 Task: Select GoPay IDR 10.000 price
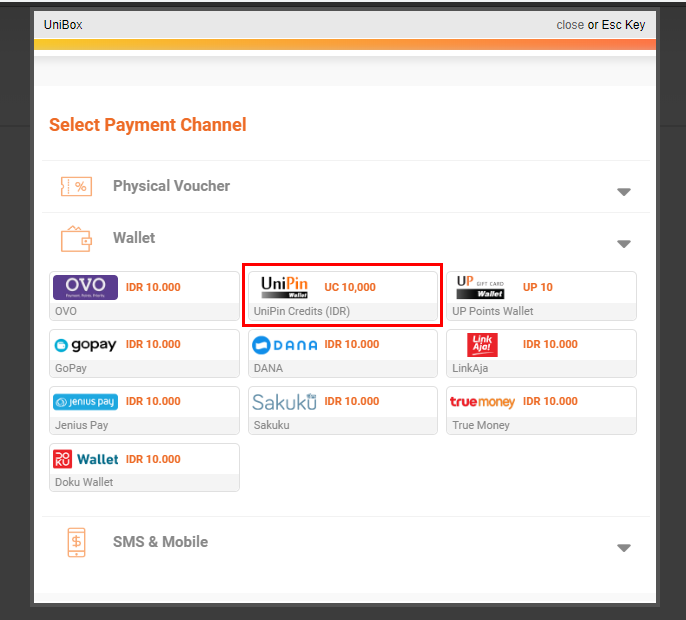coord(153,344)
